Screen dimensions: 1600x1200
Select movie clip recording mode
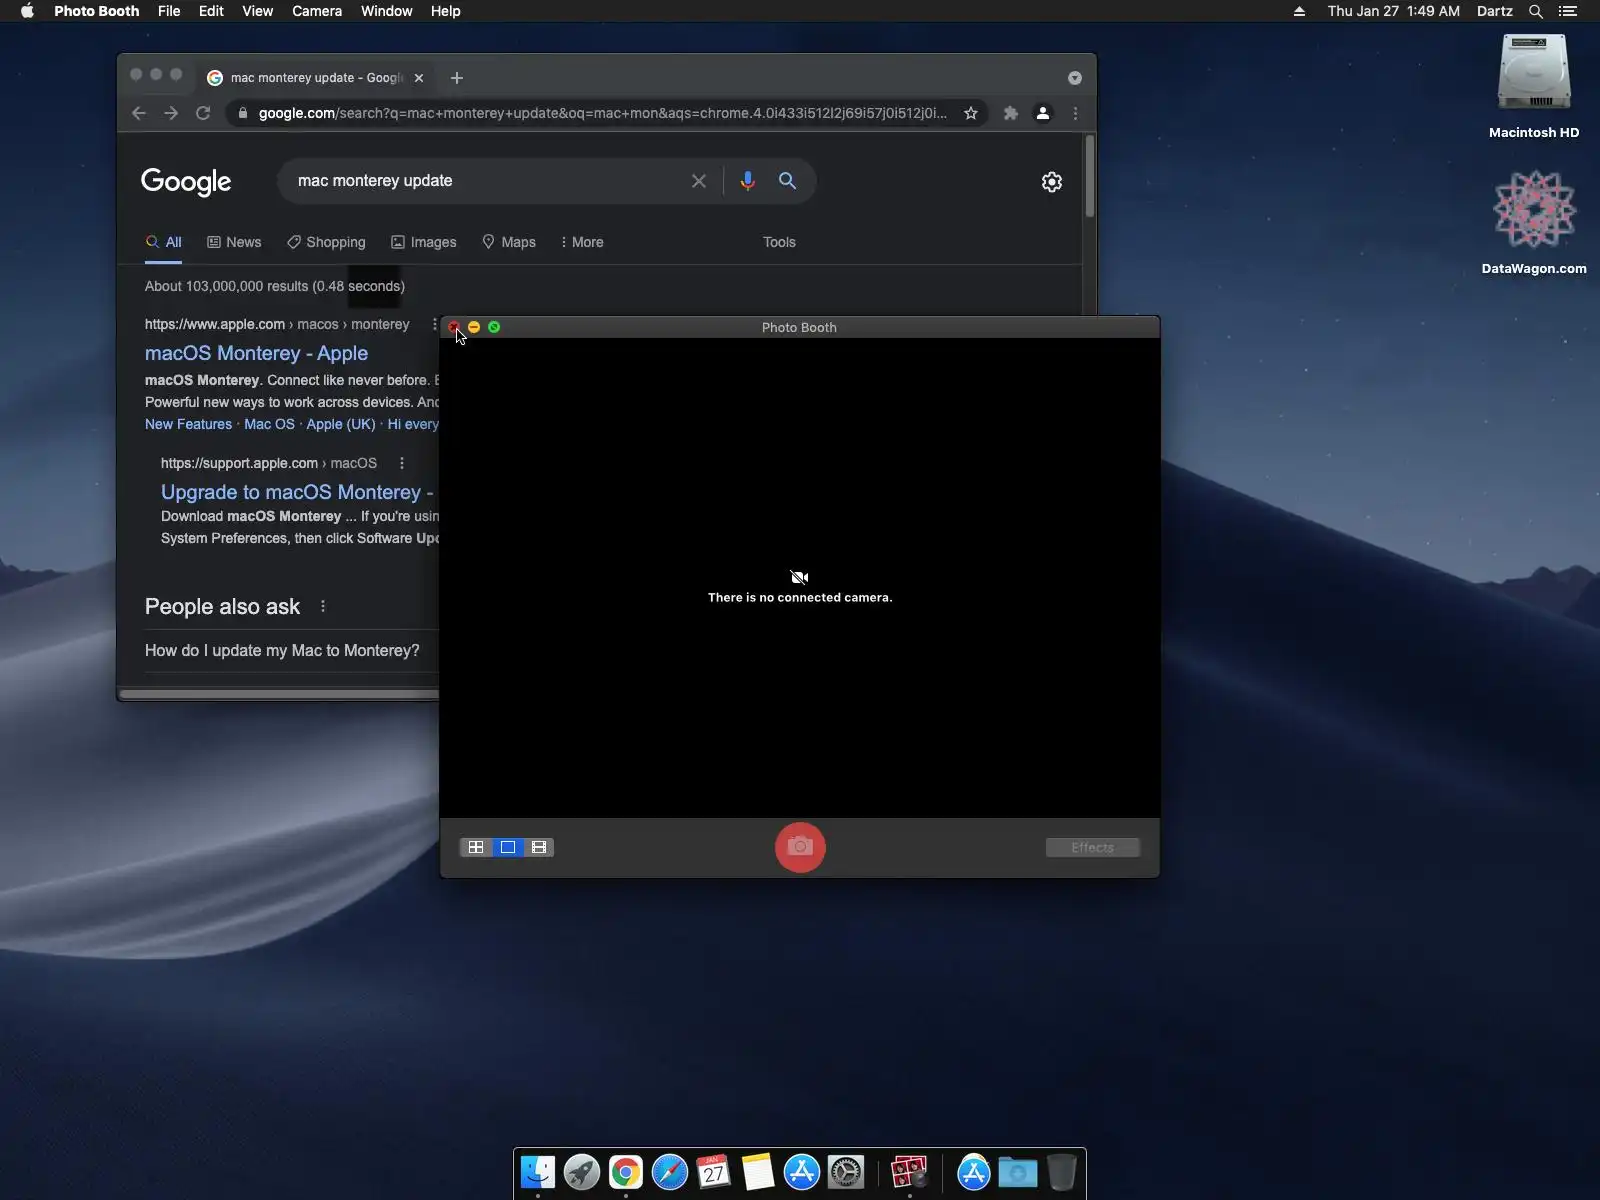point(539,847)
